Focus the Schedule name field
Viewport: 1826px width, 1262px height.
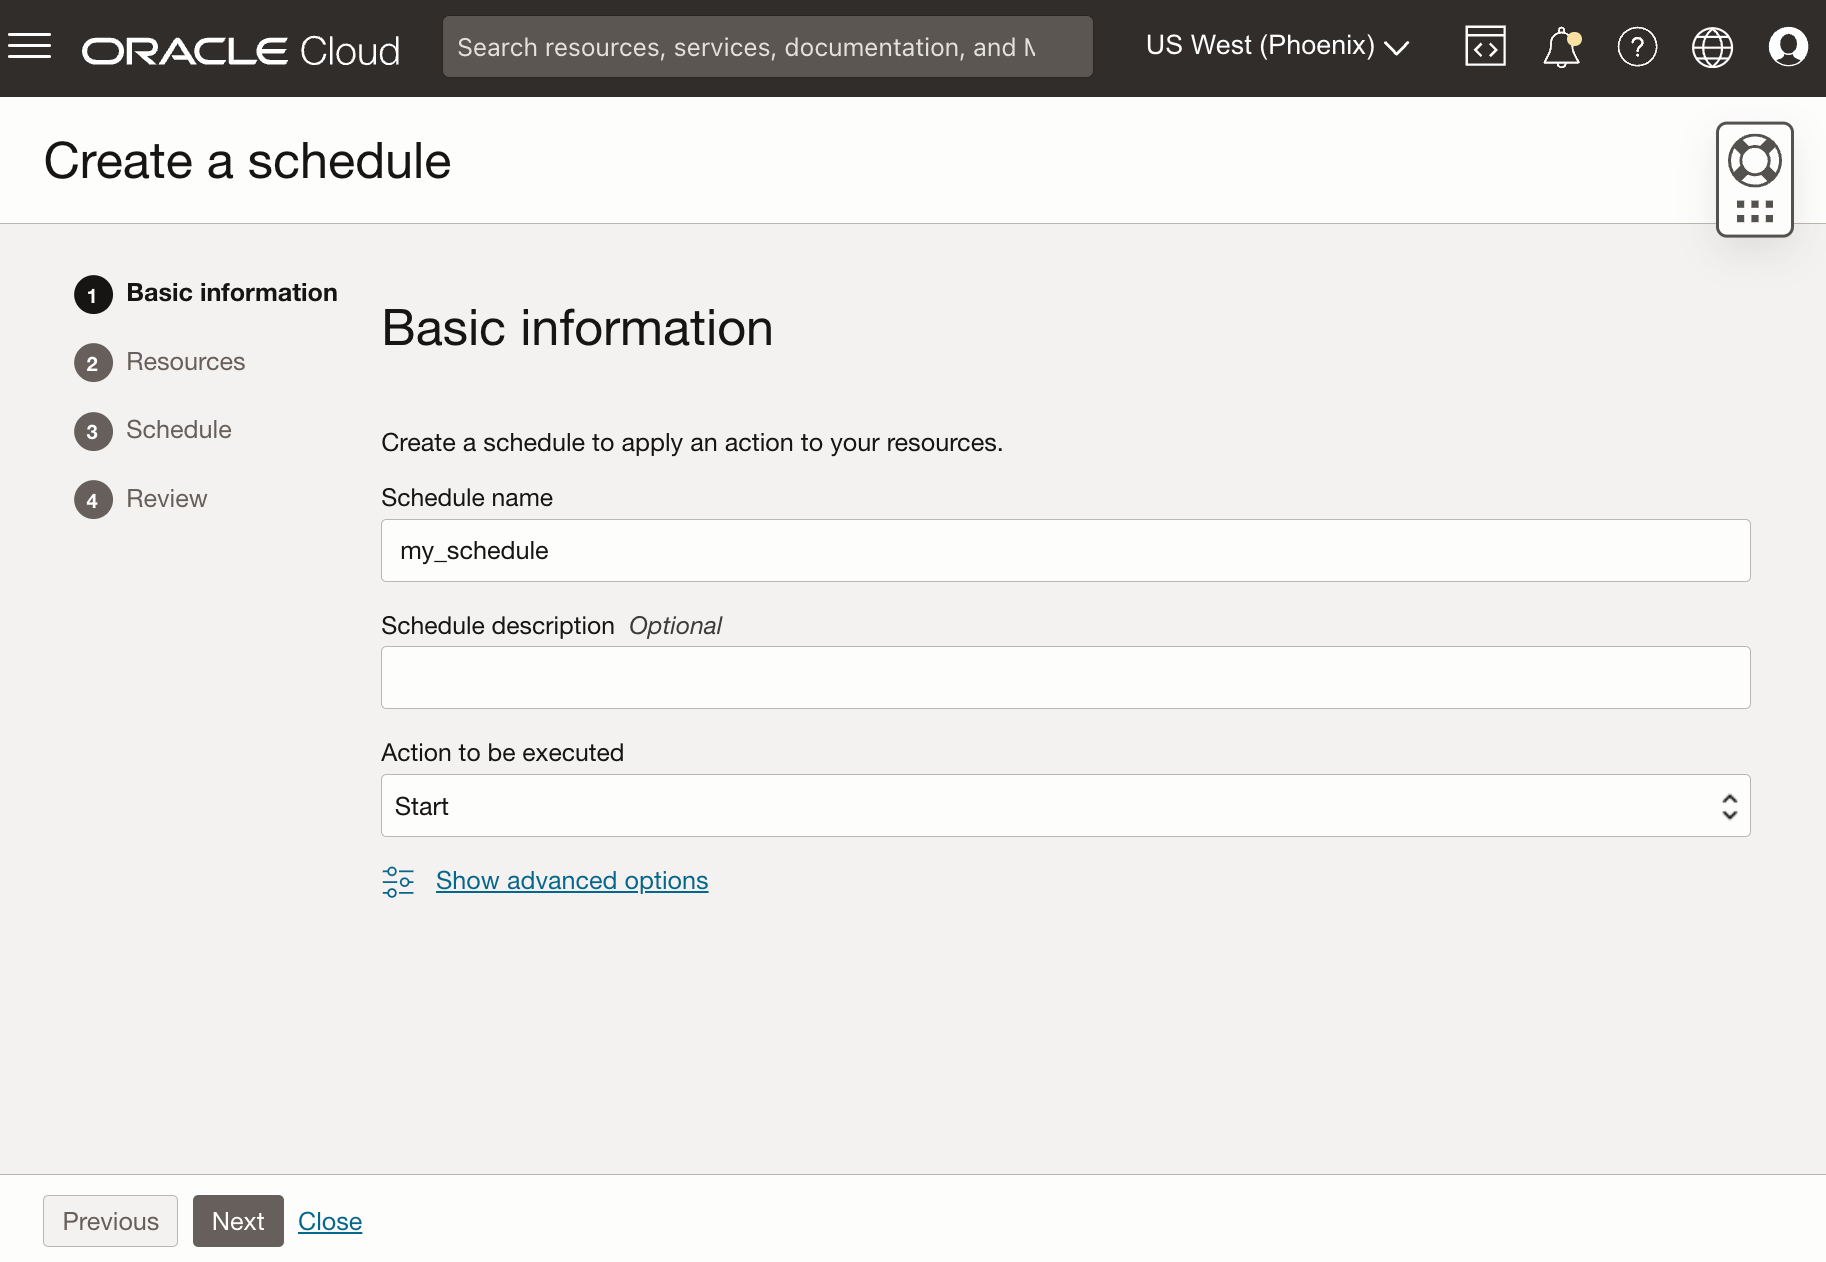coord(1065,551)
